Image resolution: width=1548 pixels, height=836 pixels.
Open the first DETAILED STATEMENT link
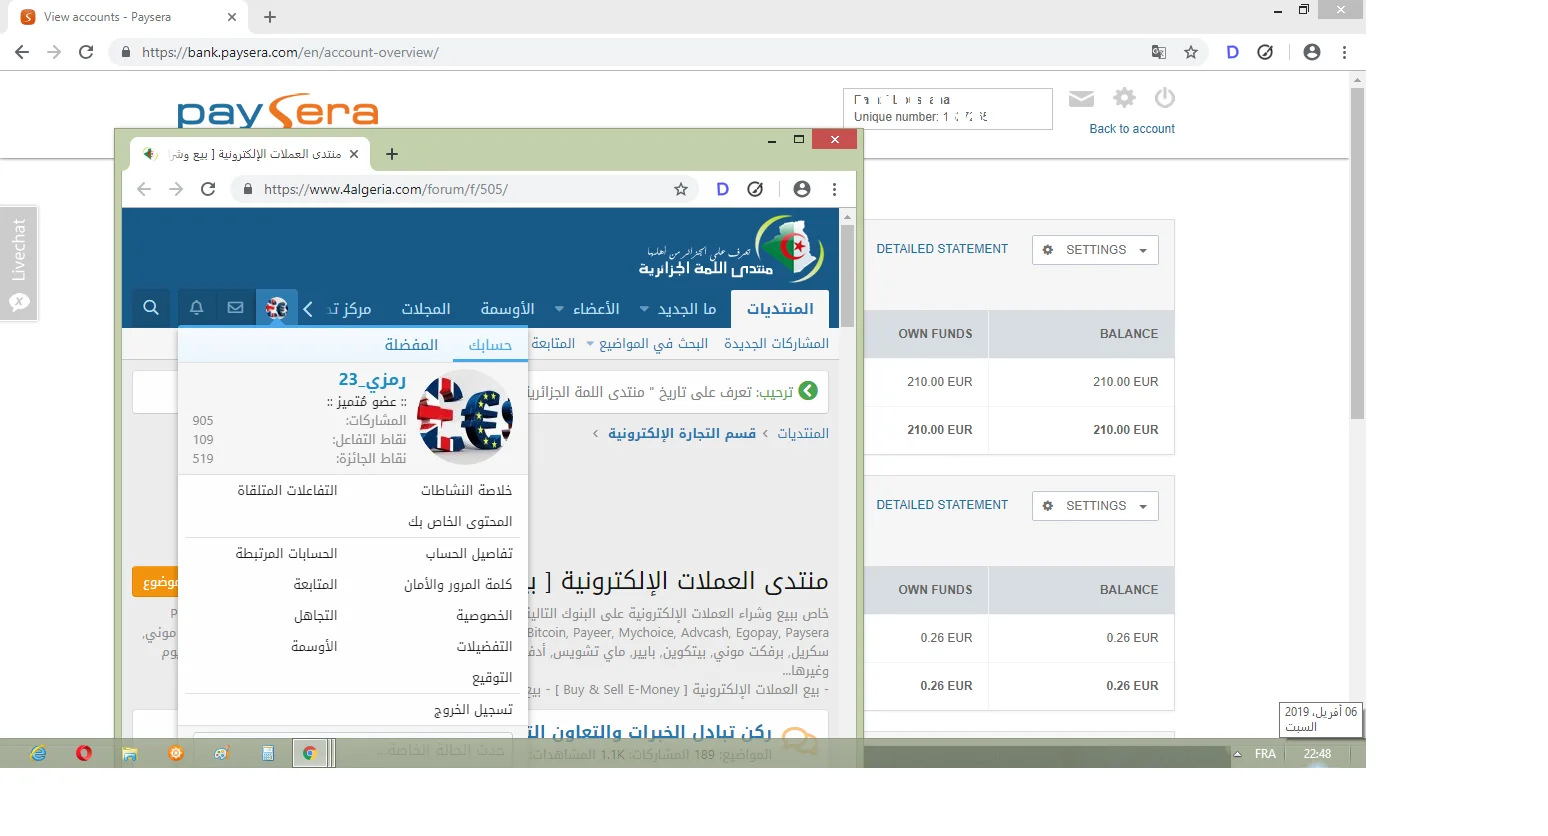pyautogui.click(x=942, y=249)
